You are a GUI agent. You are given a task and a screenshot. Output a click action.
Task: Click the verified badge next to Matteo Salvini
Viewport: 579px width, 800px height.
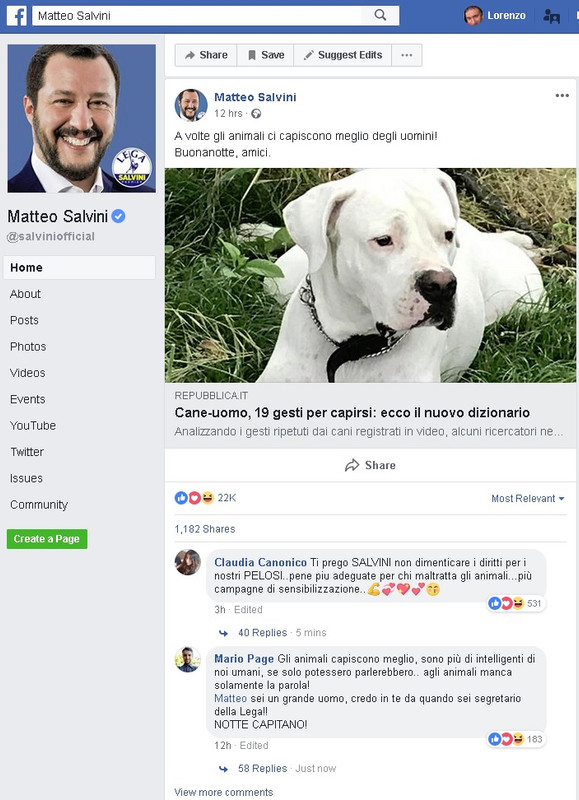tap(118, 216)
